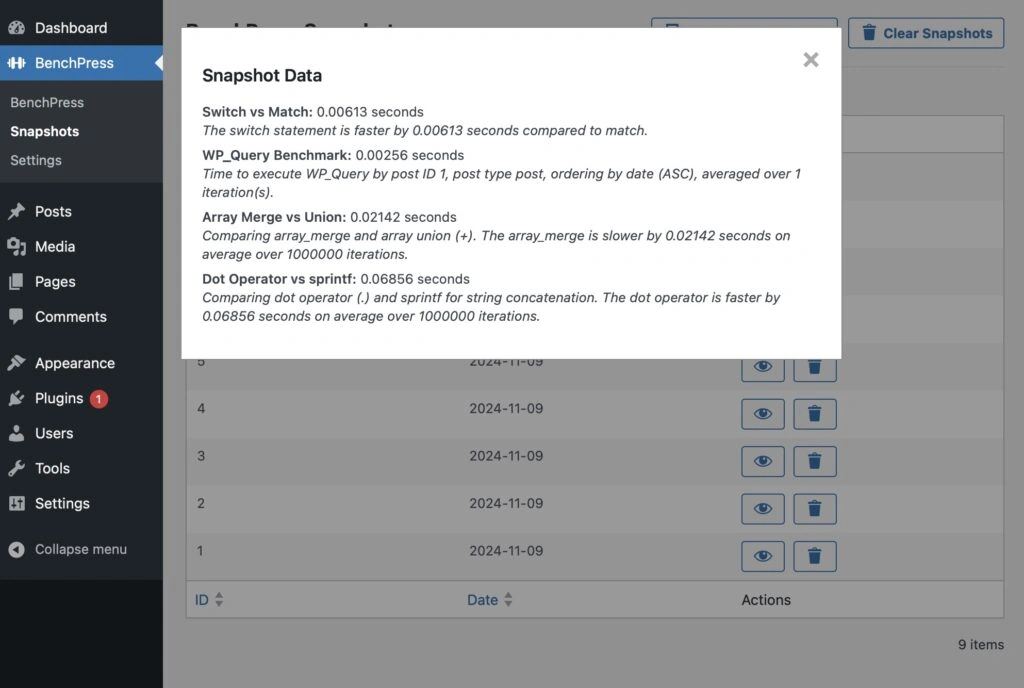Sort table by ID column arrows
The height and width of the screenshot is (688, 1024).
coord(219,599)
